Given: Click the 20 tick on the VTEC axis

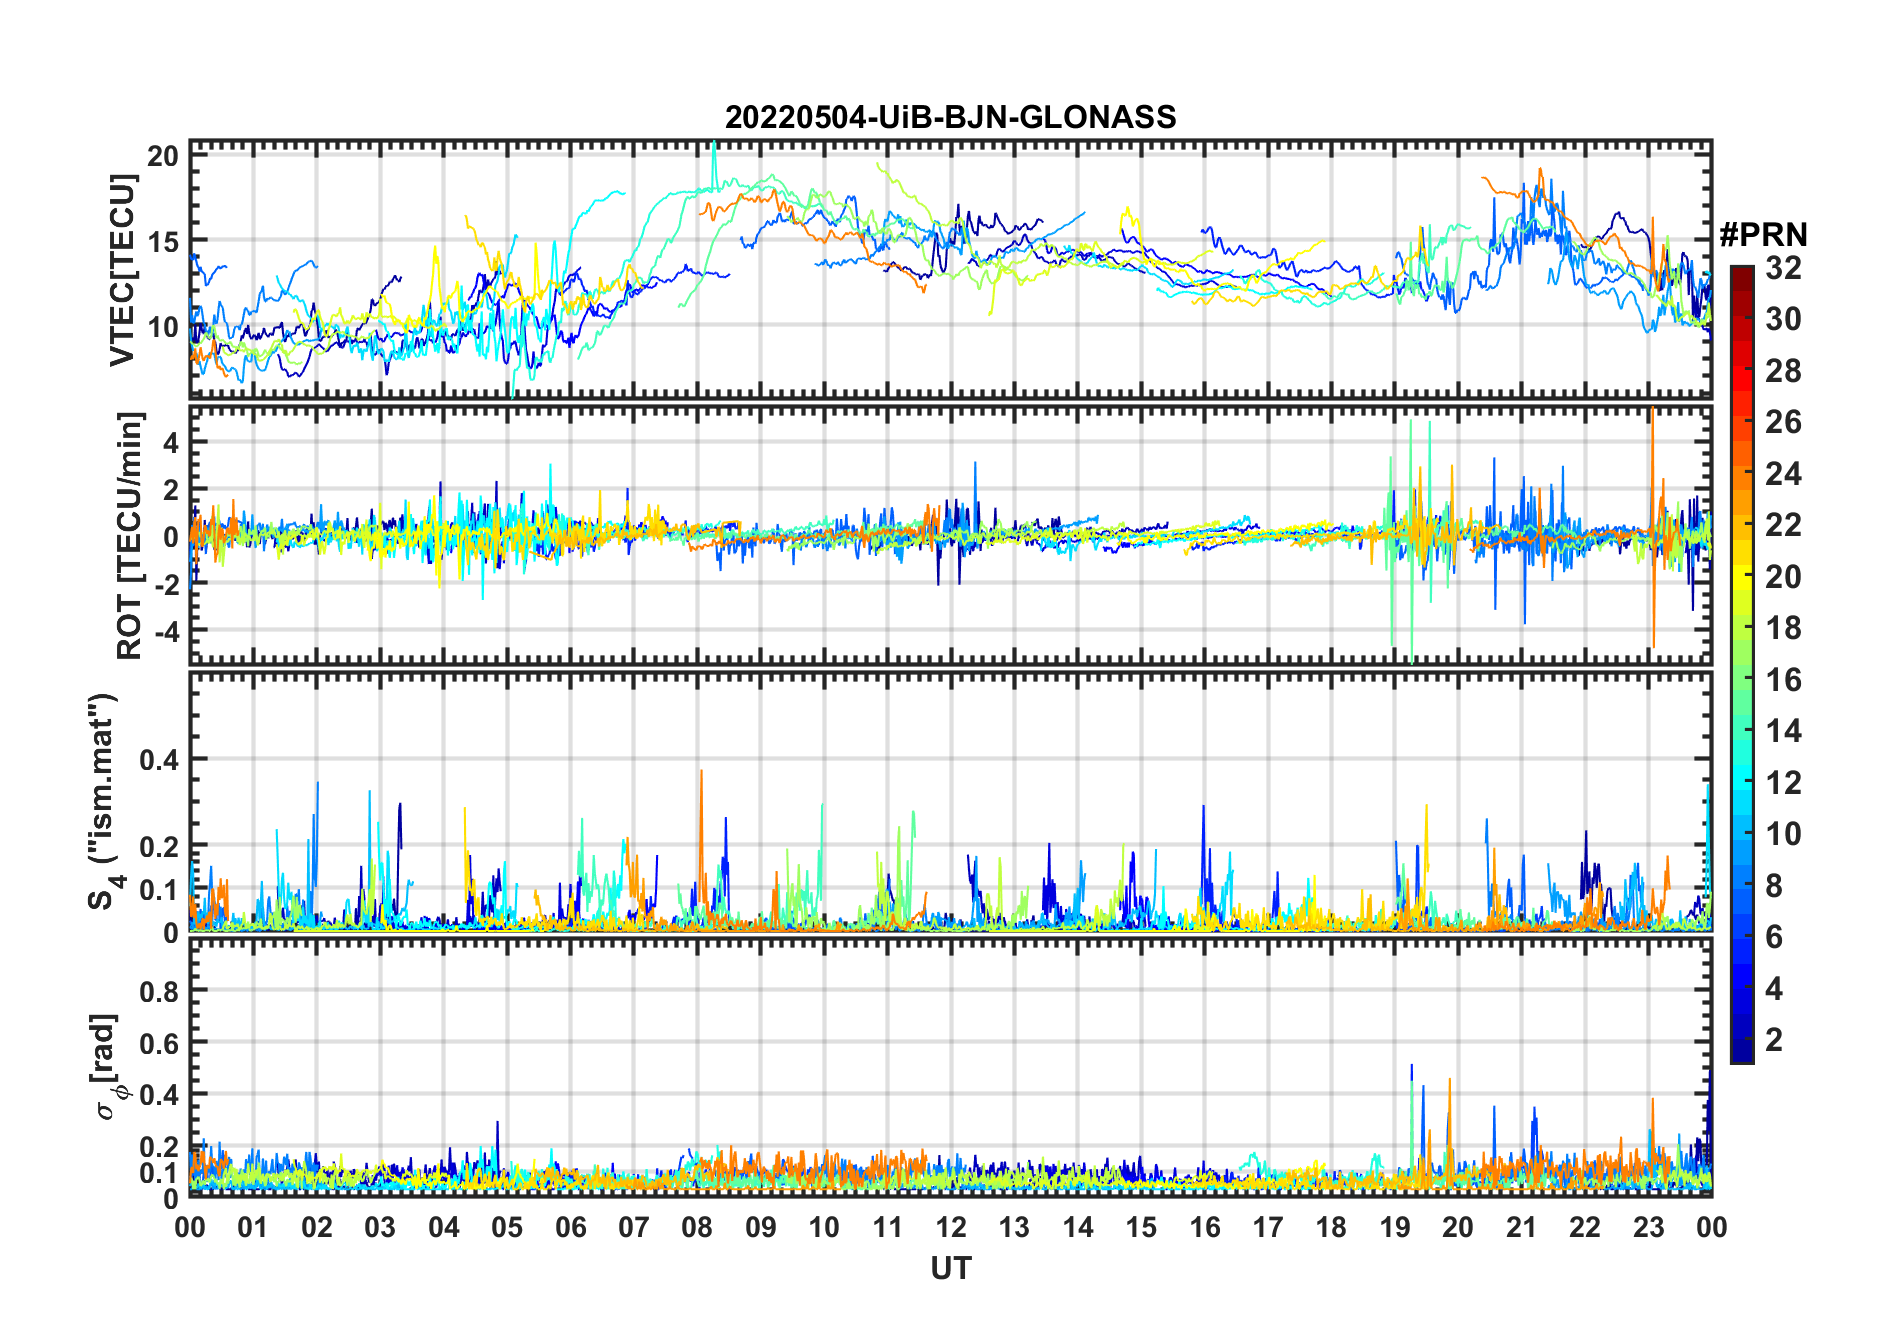Looking at the screenshot, I should point(163,155).
